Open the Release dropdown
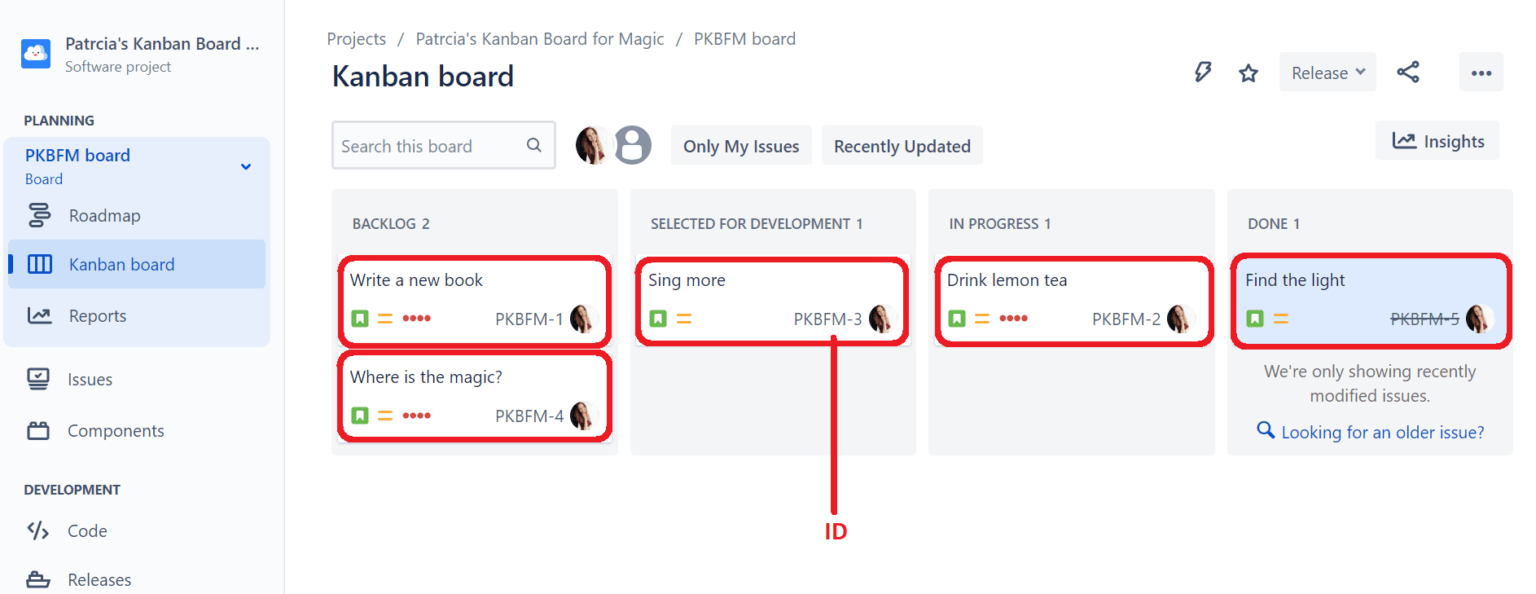The image size is (1536, 594). coord(1327,71)
